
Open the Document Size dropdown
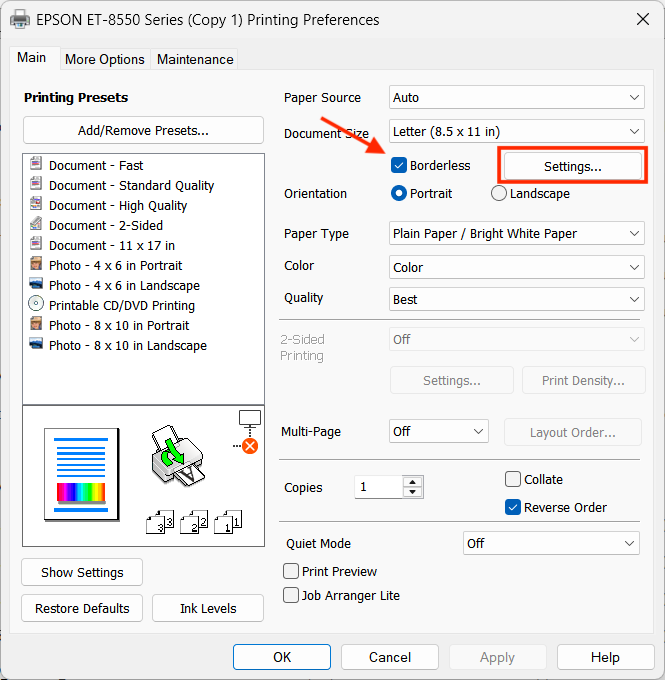coord(516,131)
